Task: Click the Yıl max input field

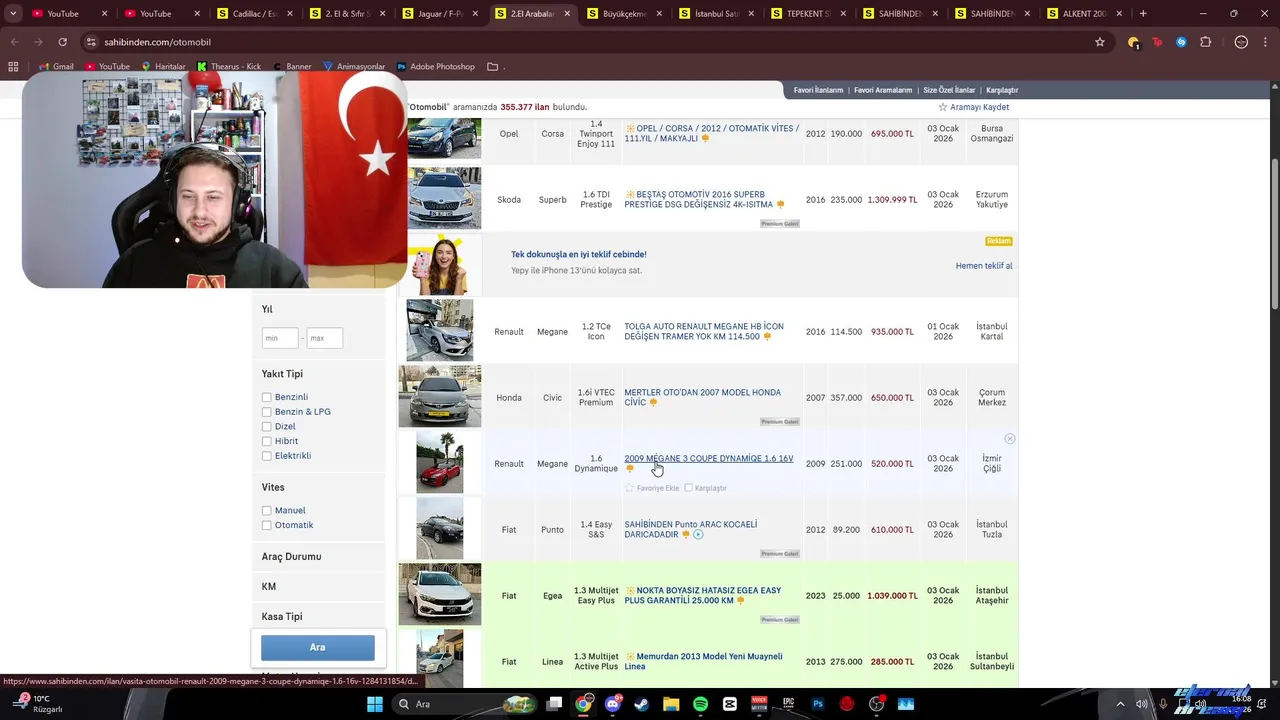Action: point(325,338)
